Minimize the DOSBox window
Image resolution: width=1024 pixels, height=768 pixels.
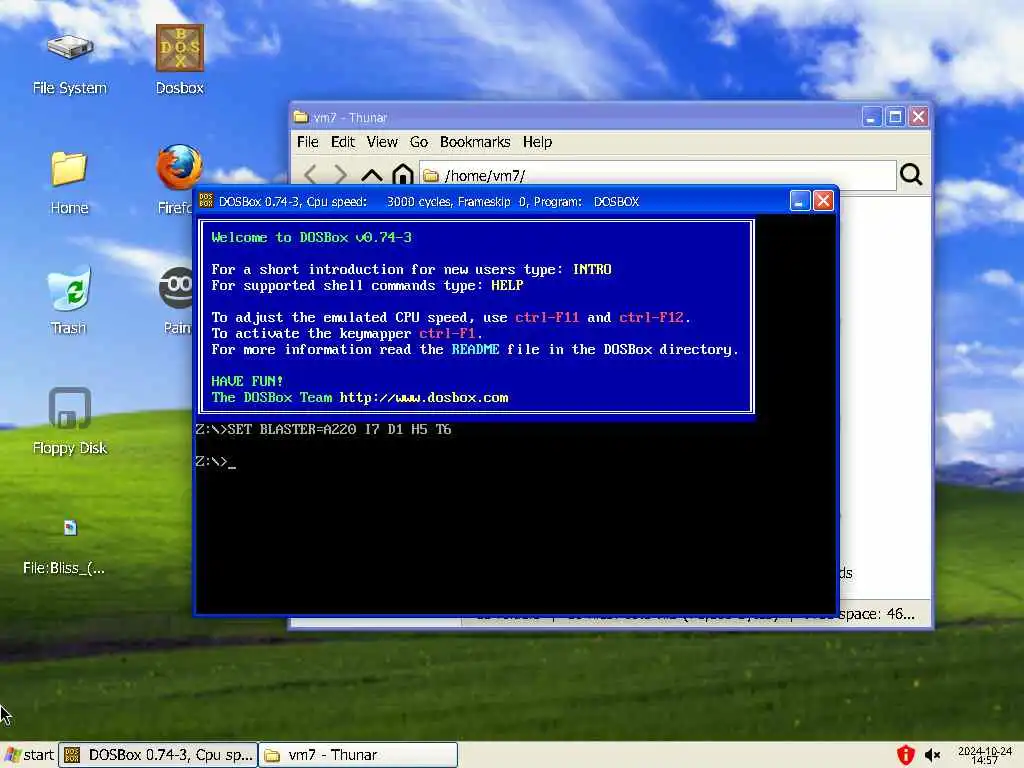pos(800,201)
